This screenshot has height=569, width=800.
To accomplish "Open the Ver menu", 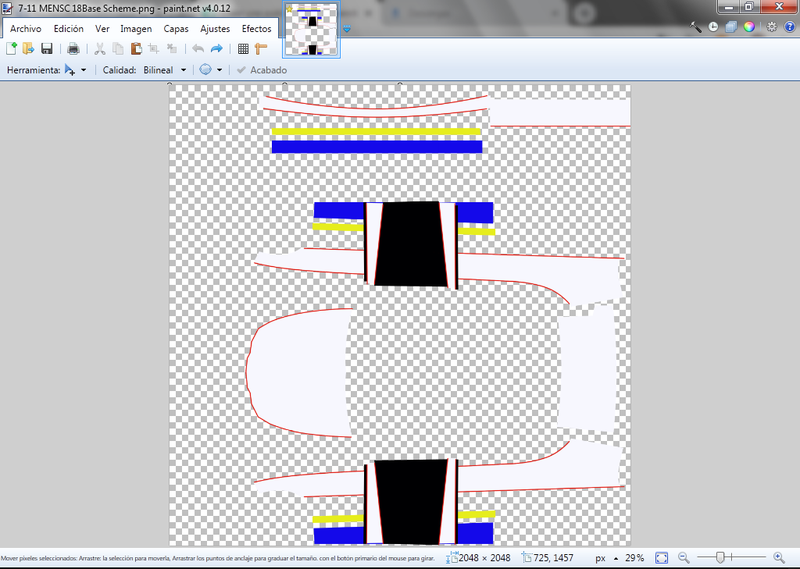I will pyautogui.click(x=102, y=29).
